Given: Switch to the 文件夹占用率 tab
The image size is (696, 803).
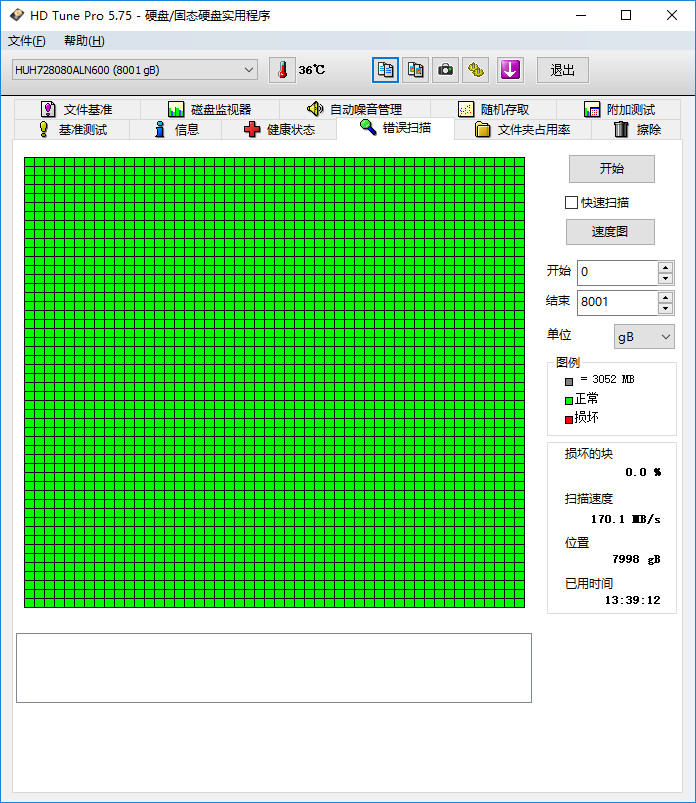Looking at the screenshot, I should (x=523, y=130).
